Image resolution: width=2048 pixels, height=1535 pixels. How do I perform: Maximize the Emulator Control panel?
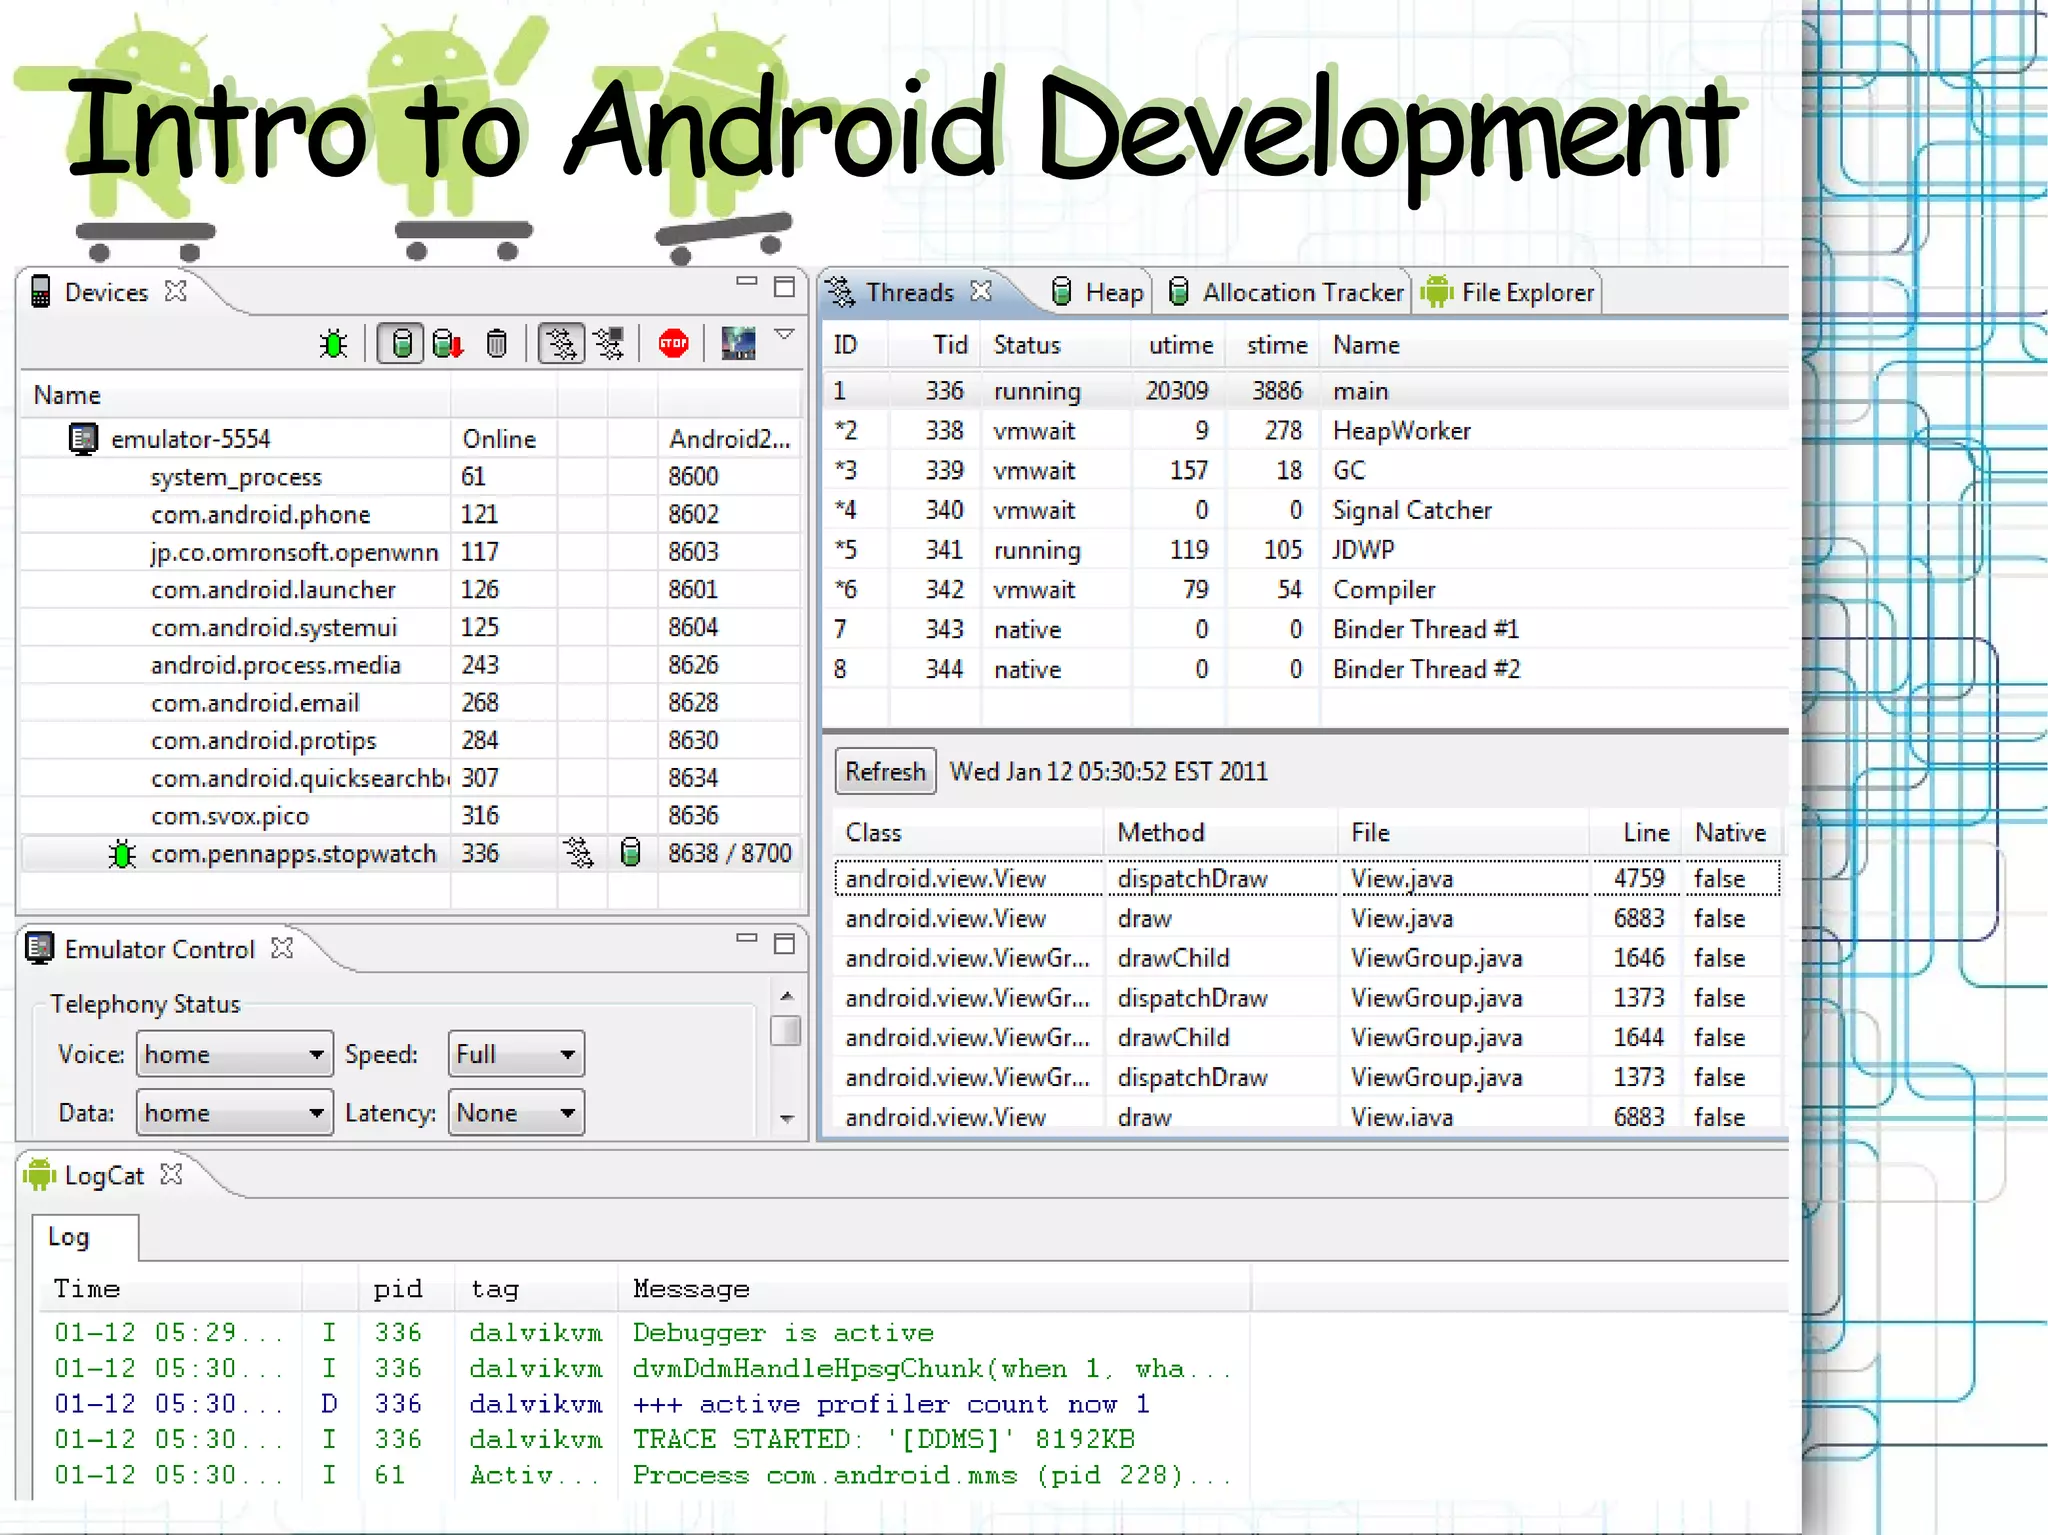(x=785, y=943)
